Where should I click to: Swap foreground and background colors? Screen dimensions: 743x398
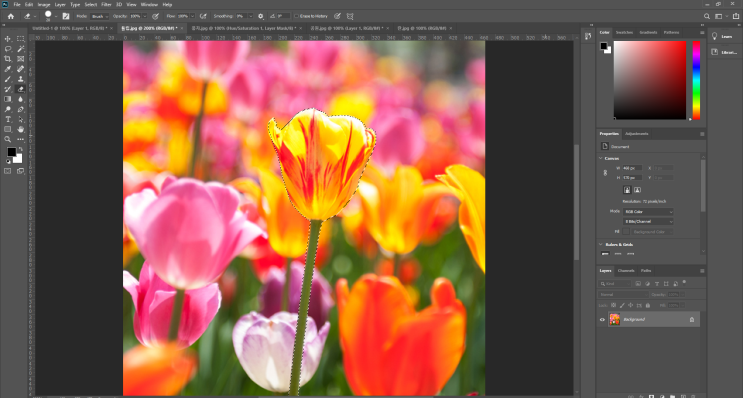pos(20,149)
